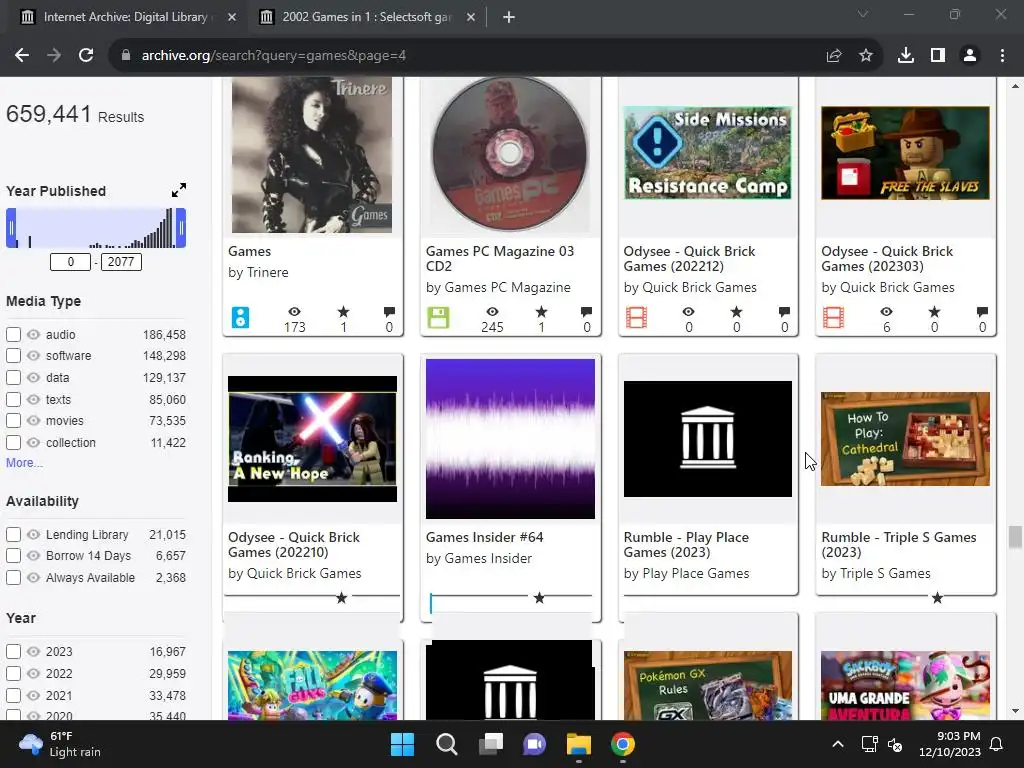The width and height of the screenshot is (1024, 768).
Task: Click movie film icon on Quick Brick Games (202303) card
Action: coord(833,317)
